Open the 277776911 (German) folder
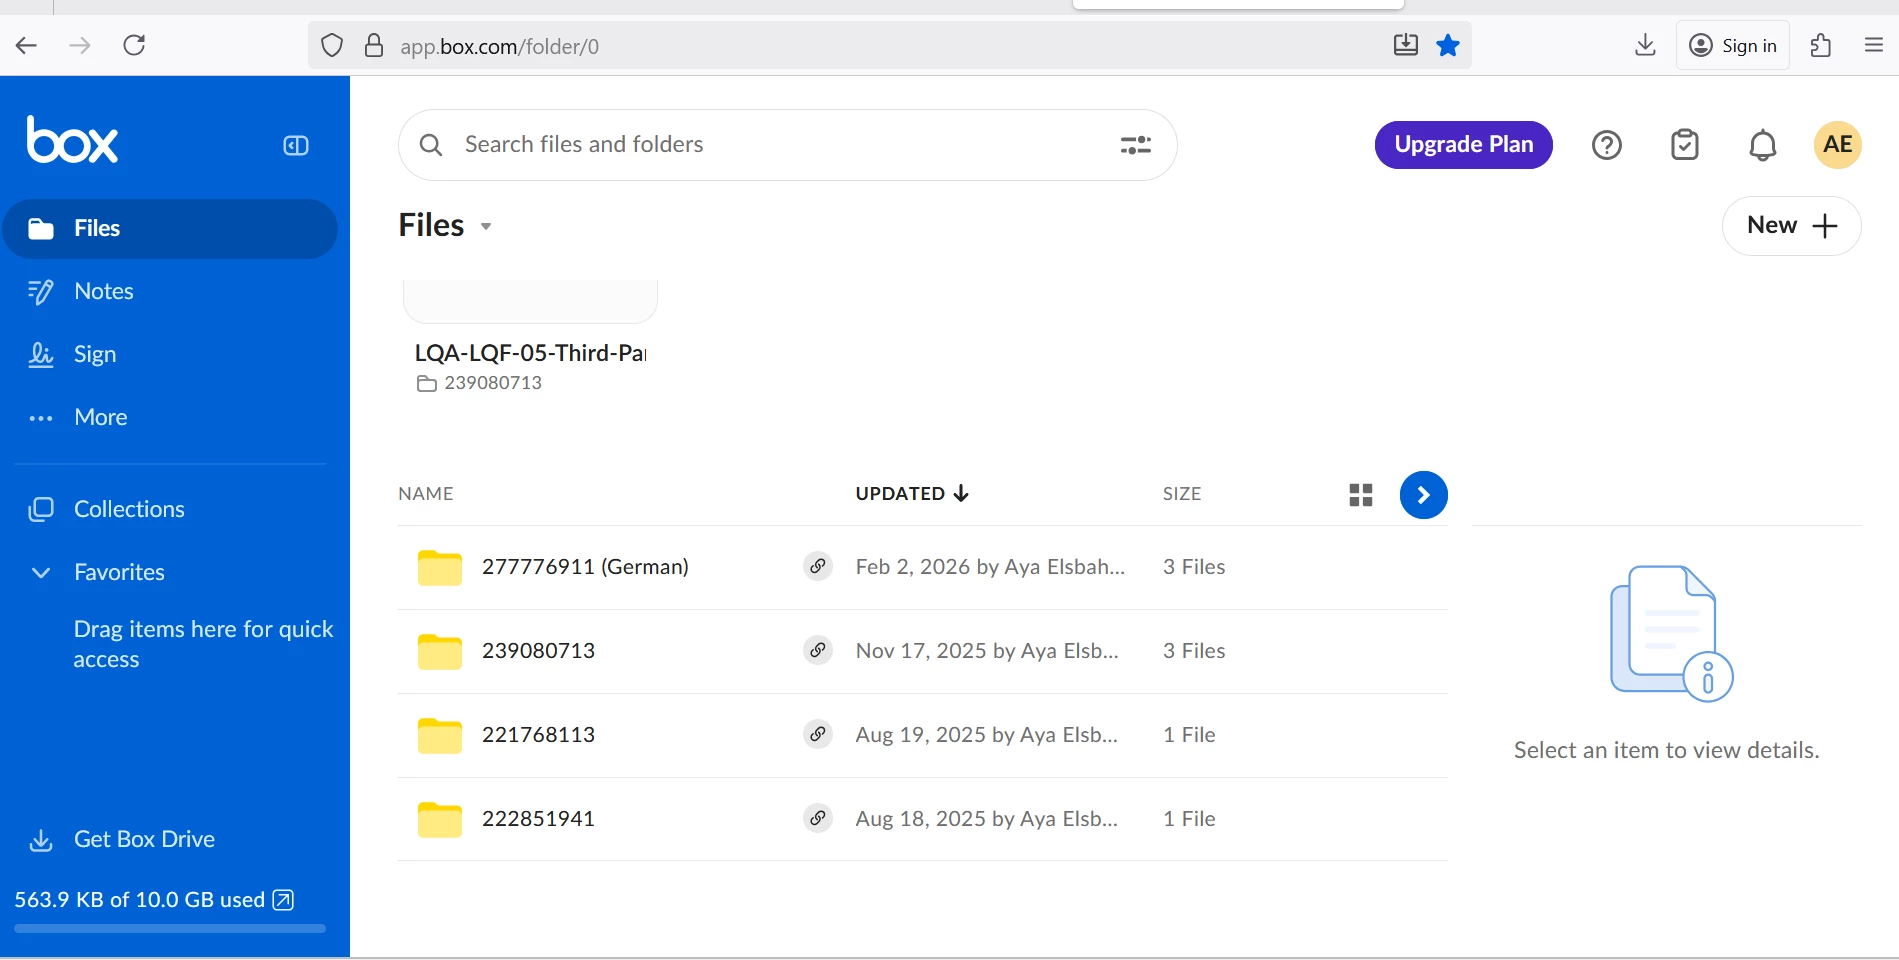 (x=585, y=567)
